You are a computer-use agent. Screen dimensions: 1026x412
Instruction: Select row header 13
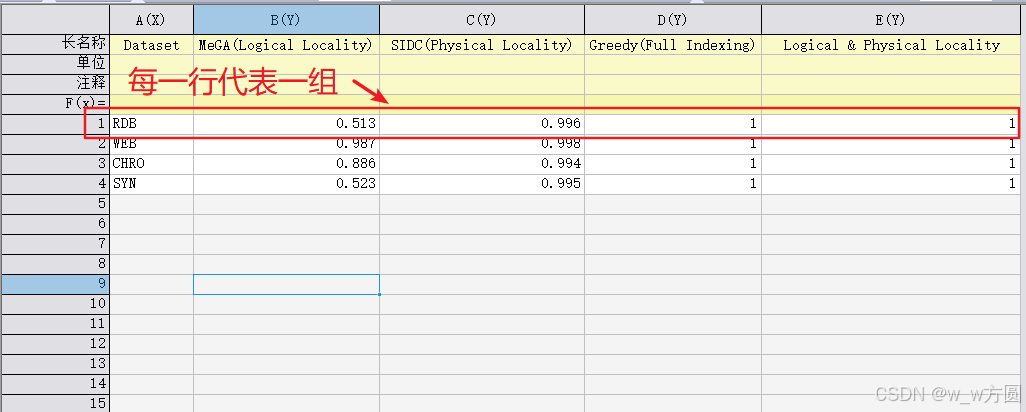tap(55, 363)
